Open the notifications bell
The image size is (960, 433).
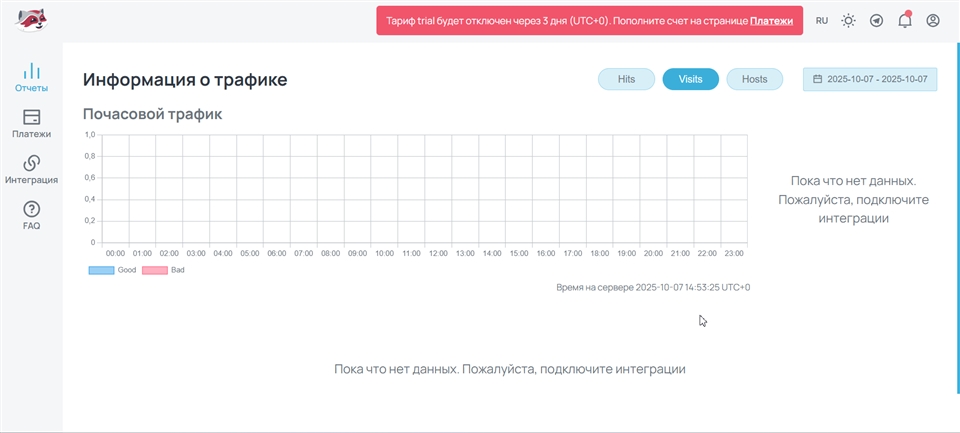pos(904,20)
